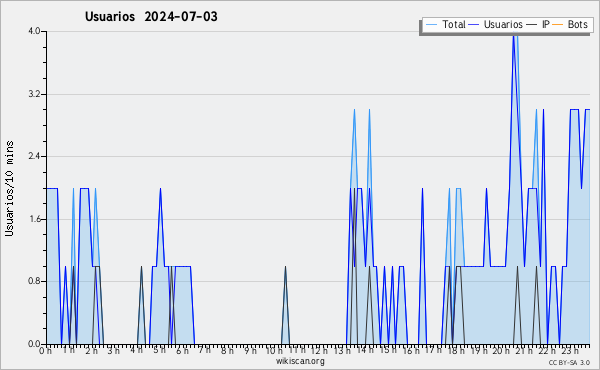Click the 21 h x-axis label

(x=524, y=351)
